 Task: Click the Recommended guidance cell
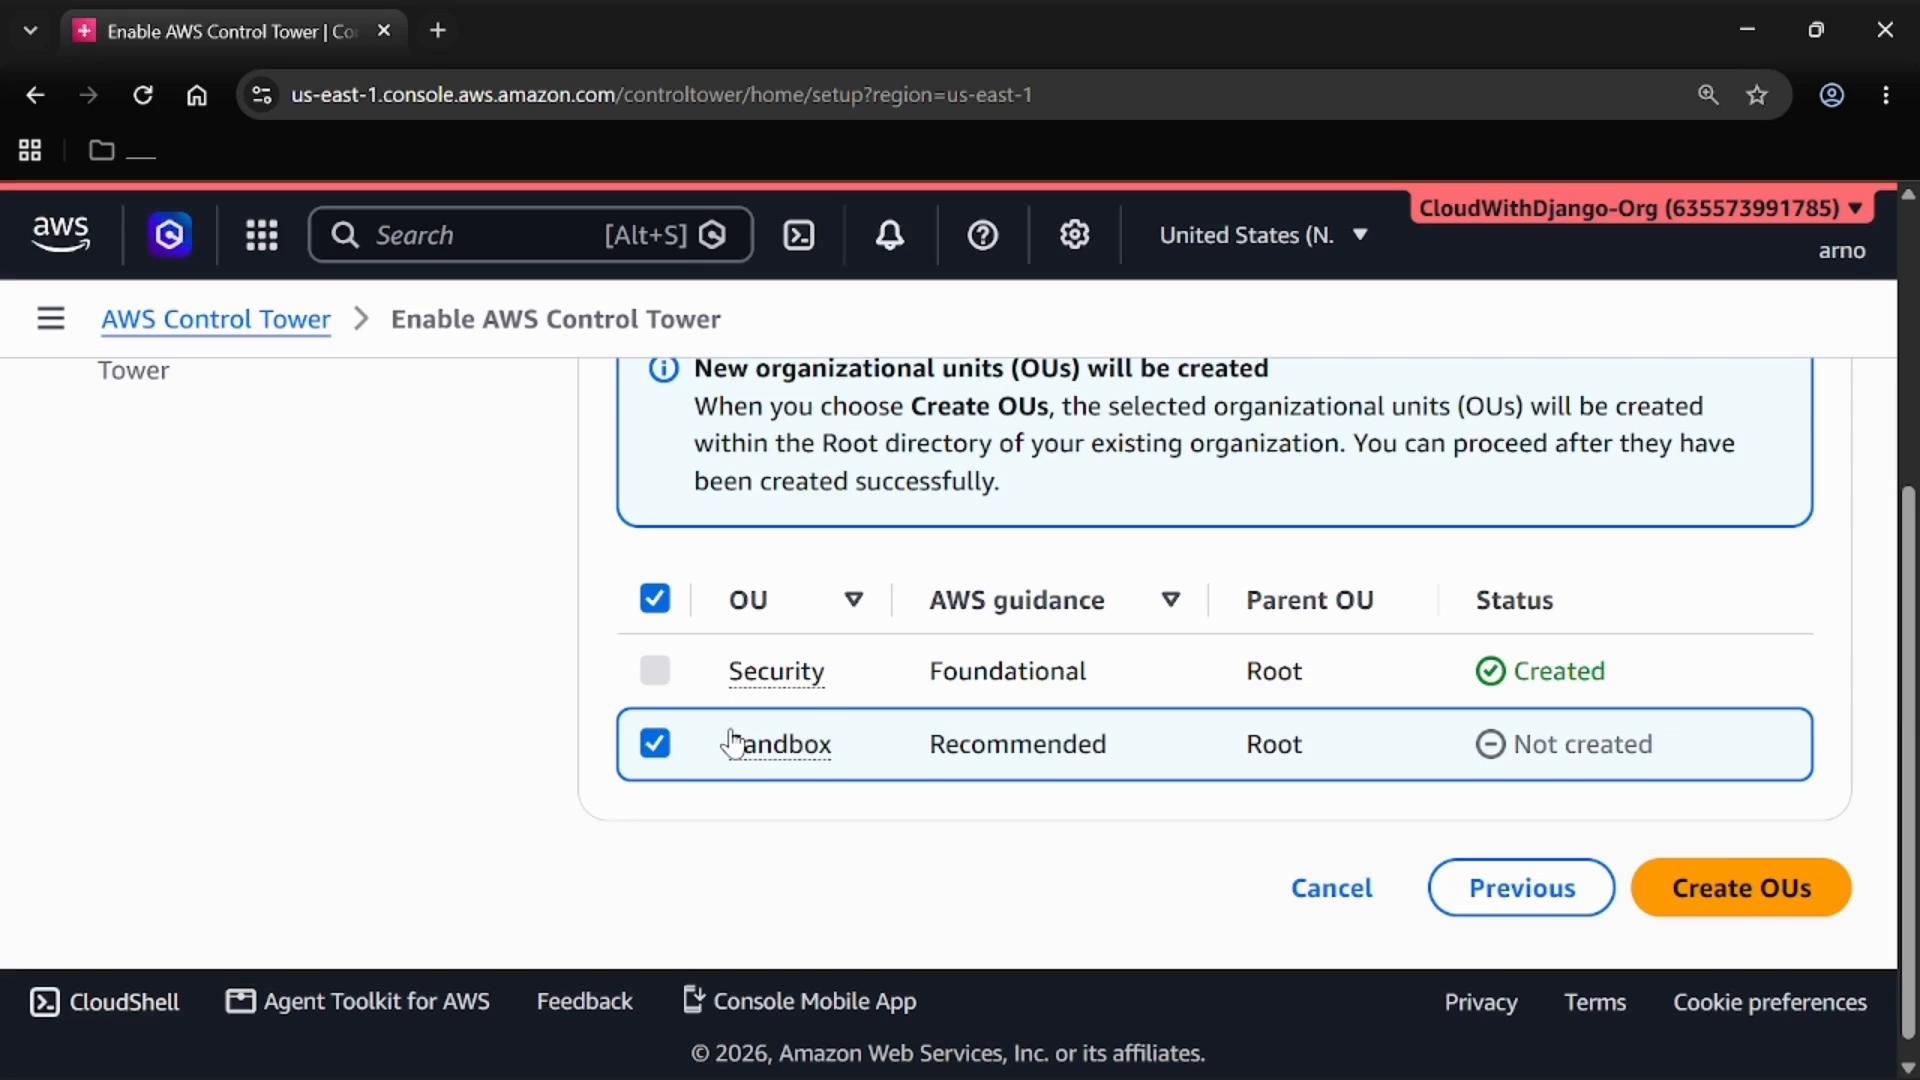tap(1018, 744)
